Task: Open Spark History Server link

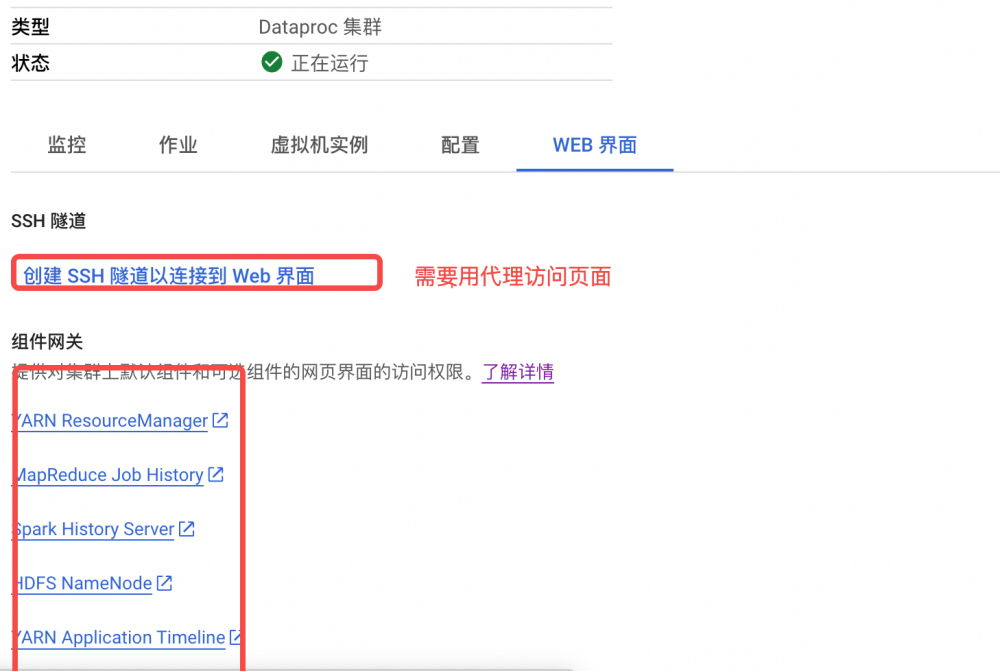Action: (x=93, y=529)
